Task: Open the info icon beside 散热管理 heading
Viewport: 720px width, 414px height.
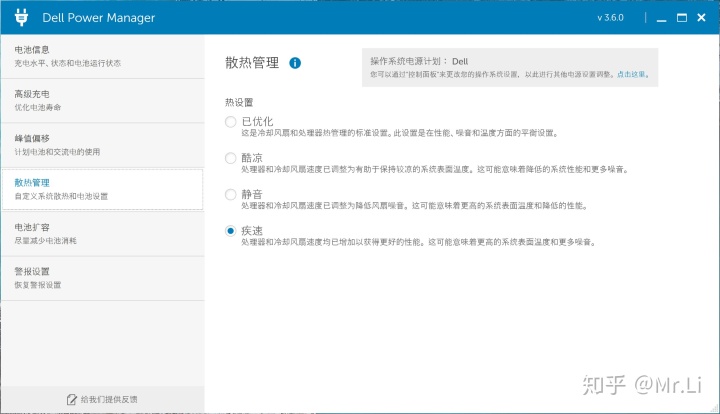Action: tap(295, 63)
